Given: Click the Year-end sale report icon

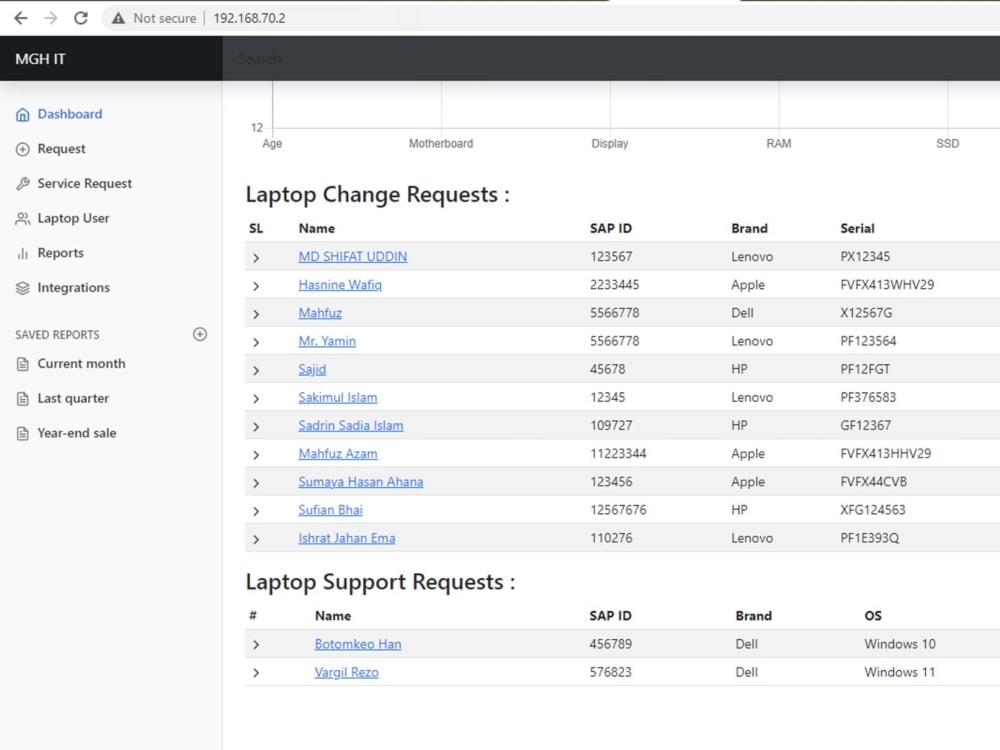Looking at the screenshot, I should tap(22, 433).
